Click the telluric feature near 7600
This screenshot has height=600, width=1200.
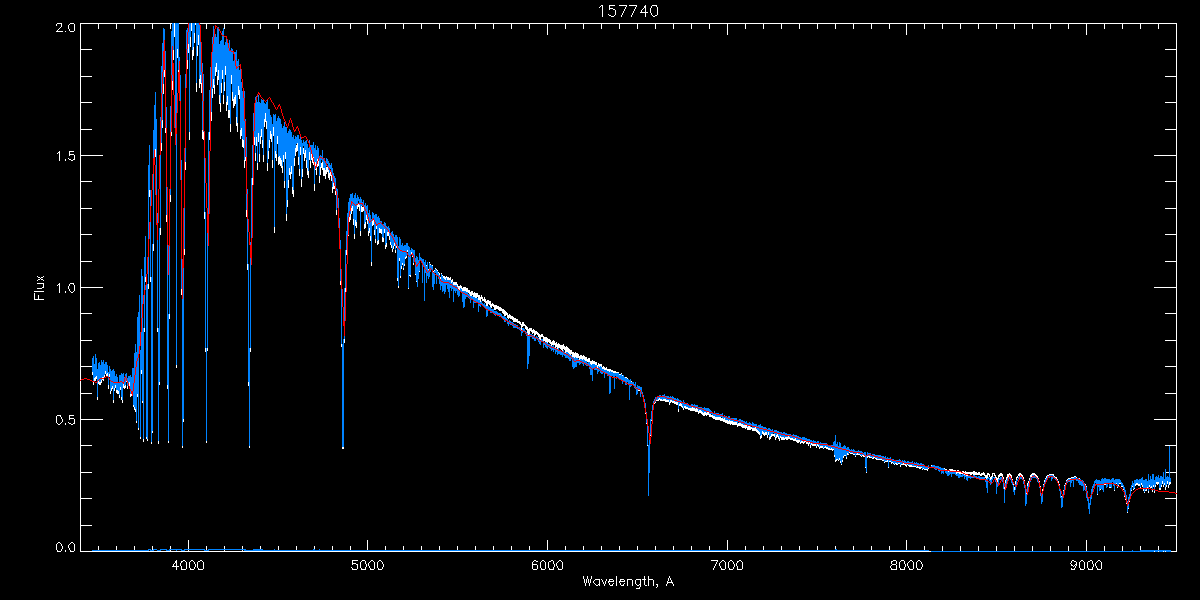(840, 452)
